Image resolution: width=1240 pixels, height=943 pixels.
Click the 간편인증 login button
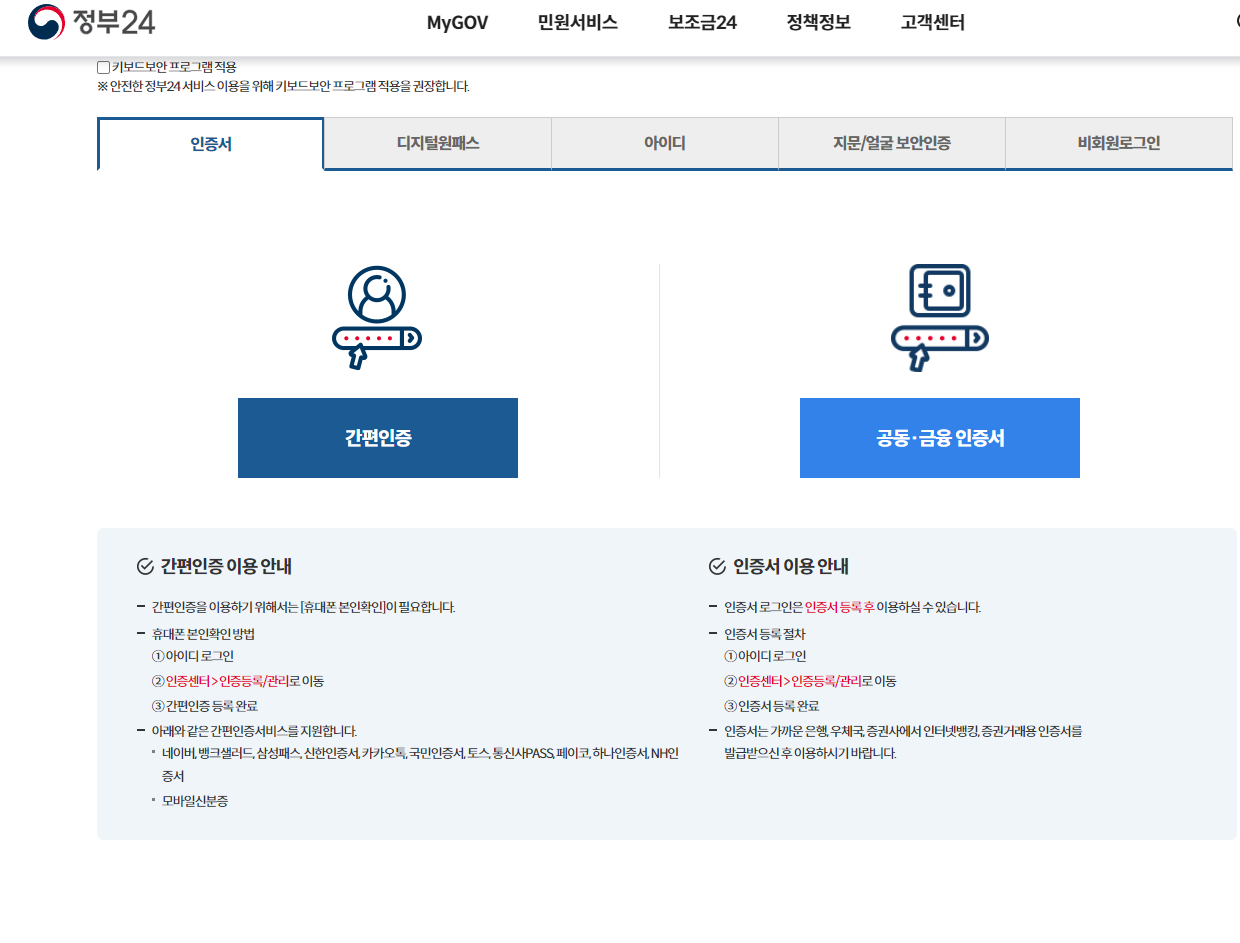tap(377, 437)
